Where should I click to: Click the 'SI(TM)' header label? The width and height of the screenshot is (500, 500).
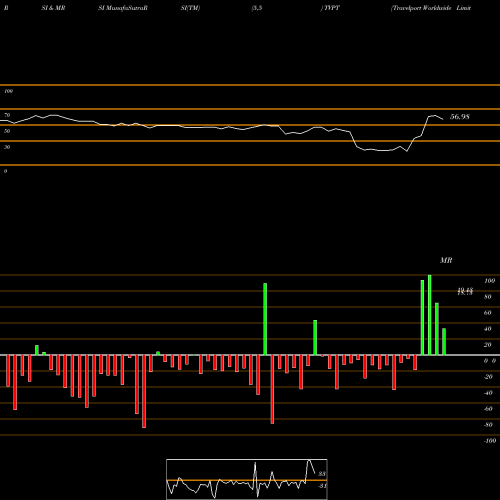[190, 8]
